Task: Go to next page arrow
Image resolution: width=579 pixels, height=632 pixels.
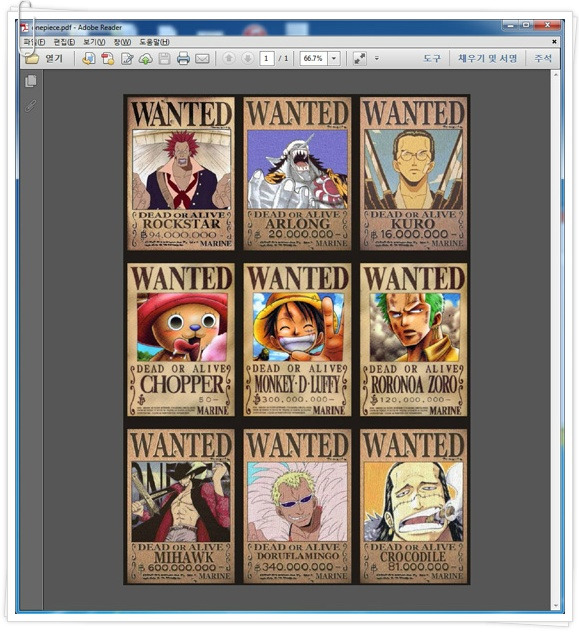Action: 248,58
